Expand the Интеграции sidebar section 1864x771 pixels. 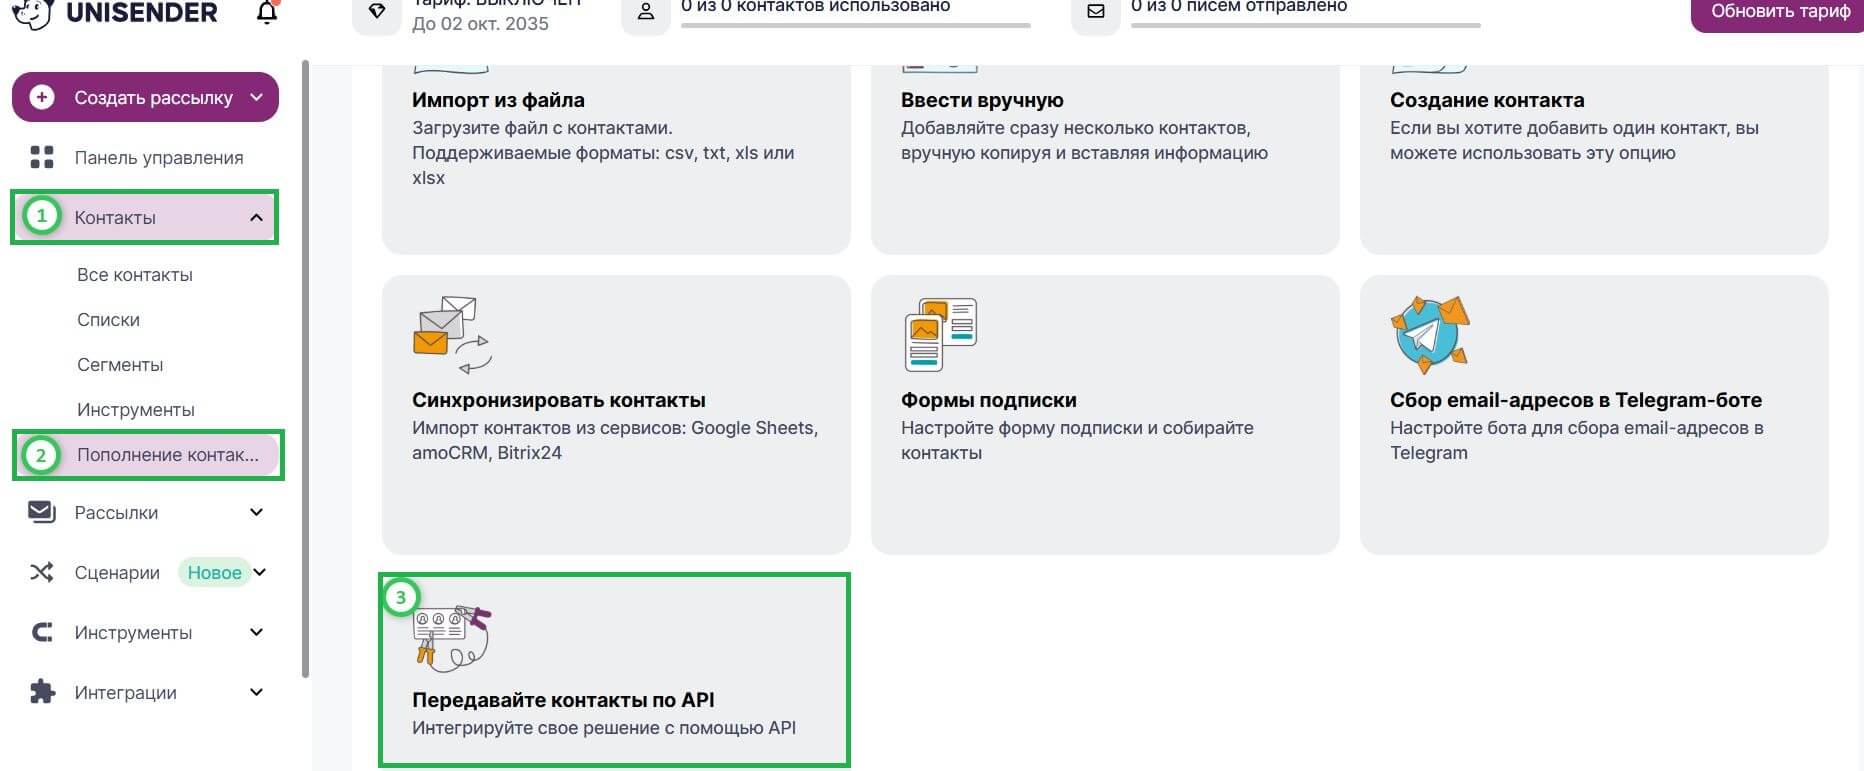click(x=256, y=692)
